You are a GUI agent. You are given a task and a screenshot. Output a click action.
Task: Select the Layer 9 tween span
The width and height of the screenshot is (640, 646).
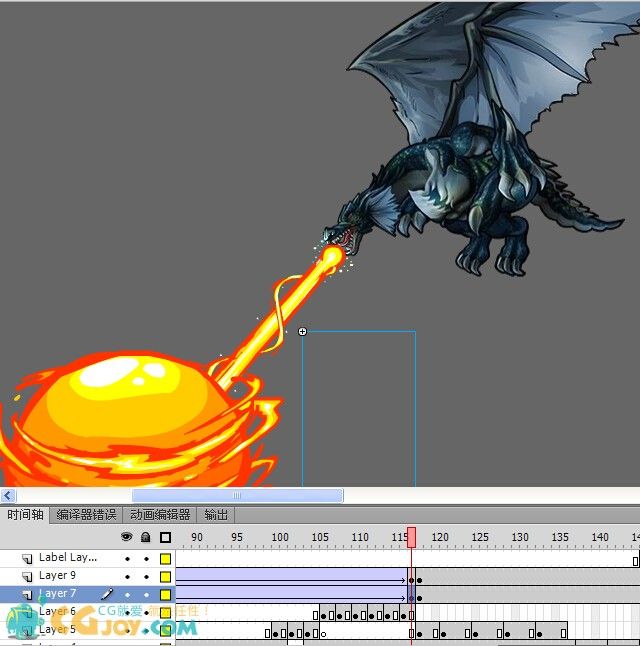click(291, 577)
